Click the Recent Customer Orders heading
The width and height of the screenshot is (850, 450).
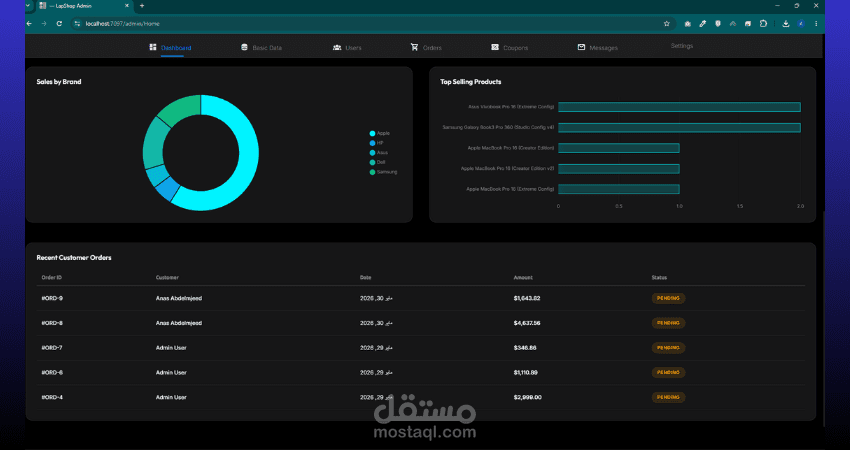point(74,258)
